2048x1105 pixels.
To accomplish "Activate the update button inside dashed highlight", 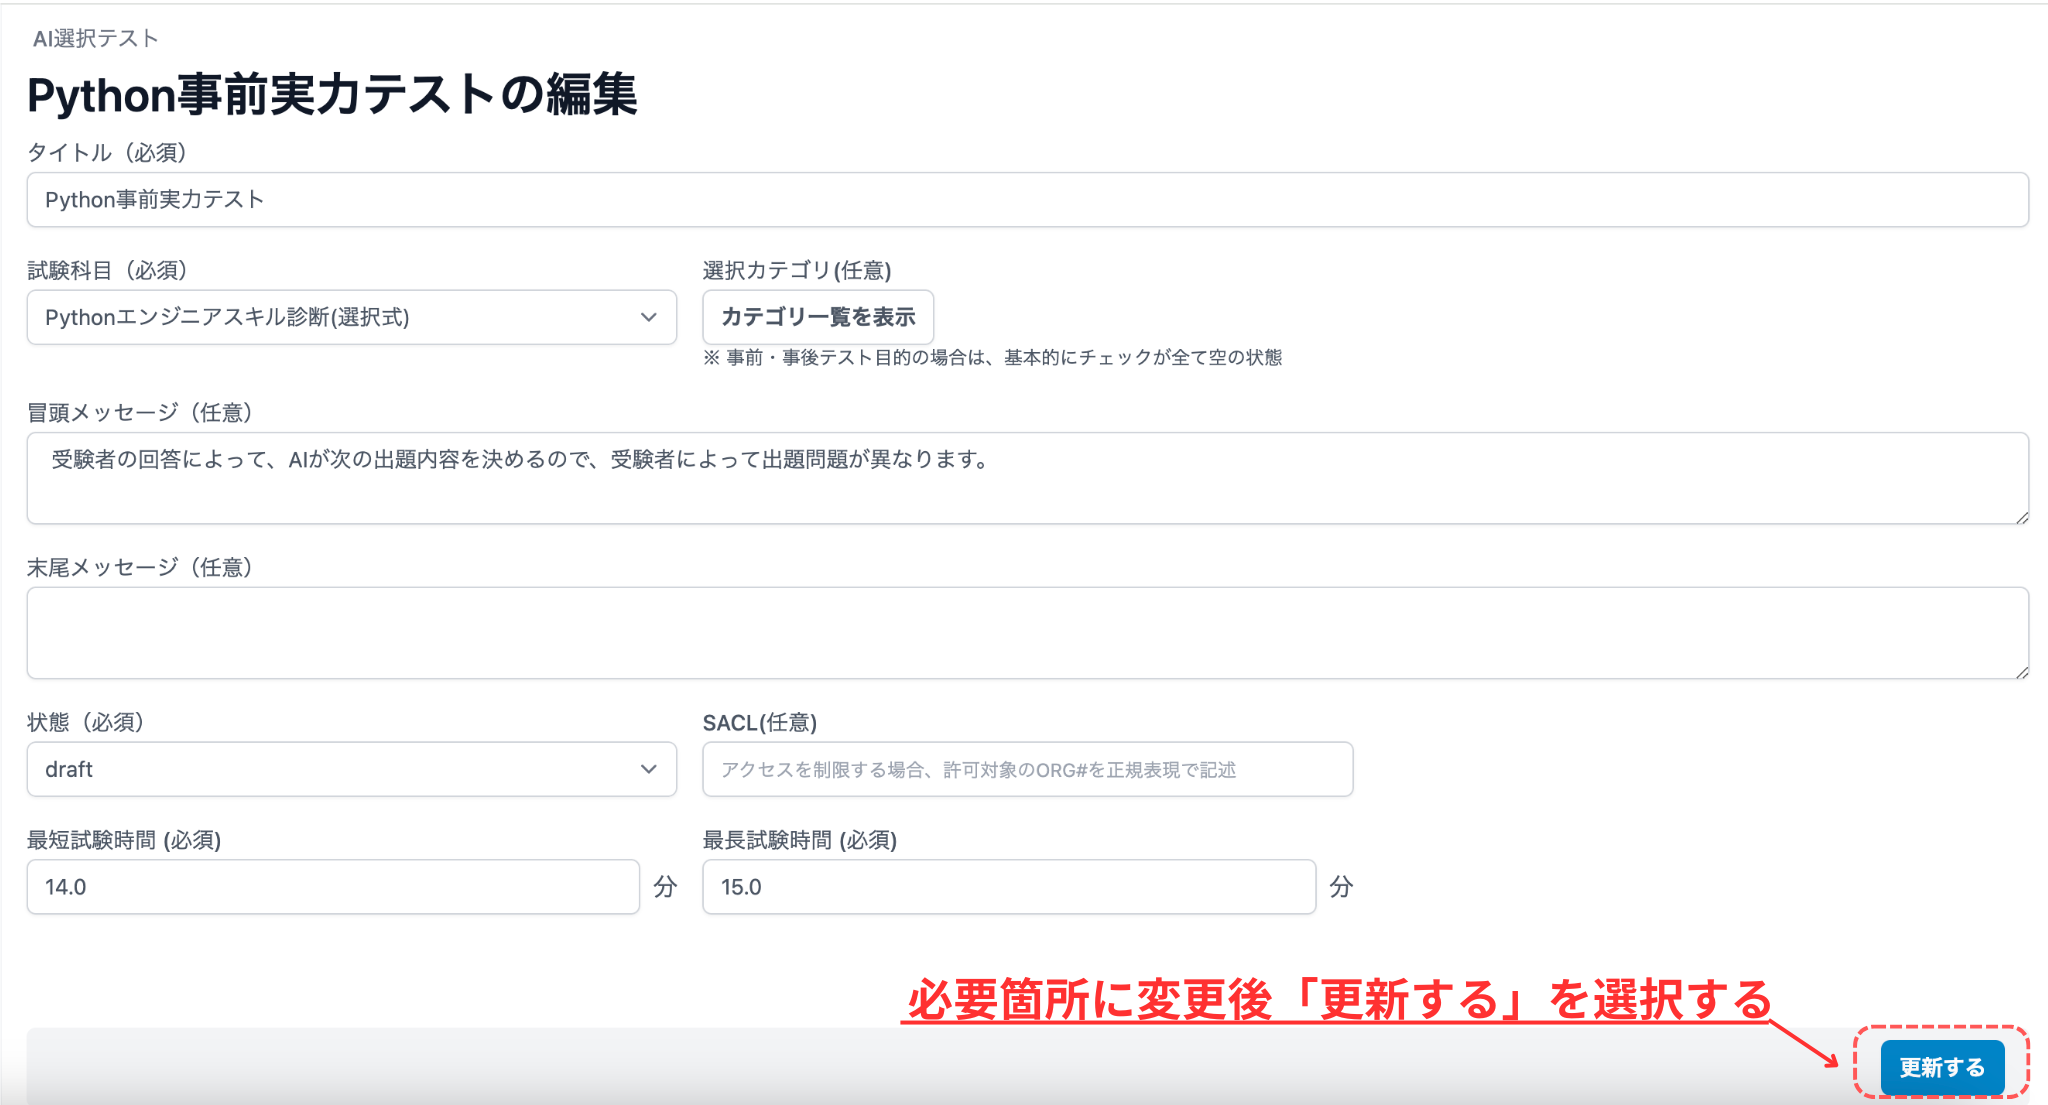I will point(1941,1067).
